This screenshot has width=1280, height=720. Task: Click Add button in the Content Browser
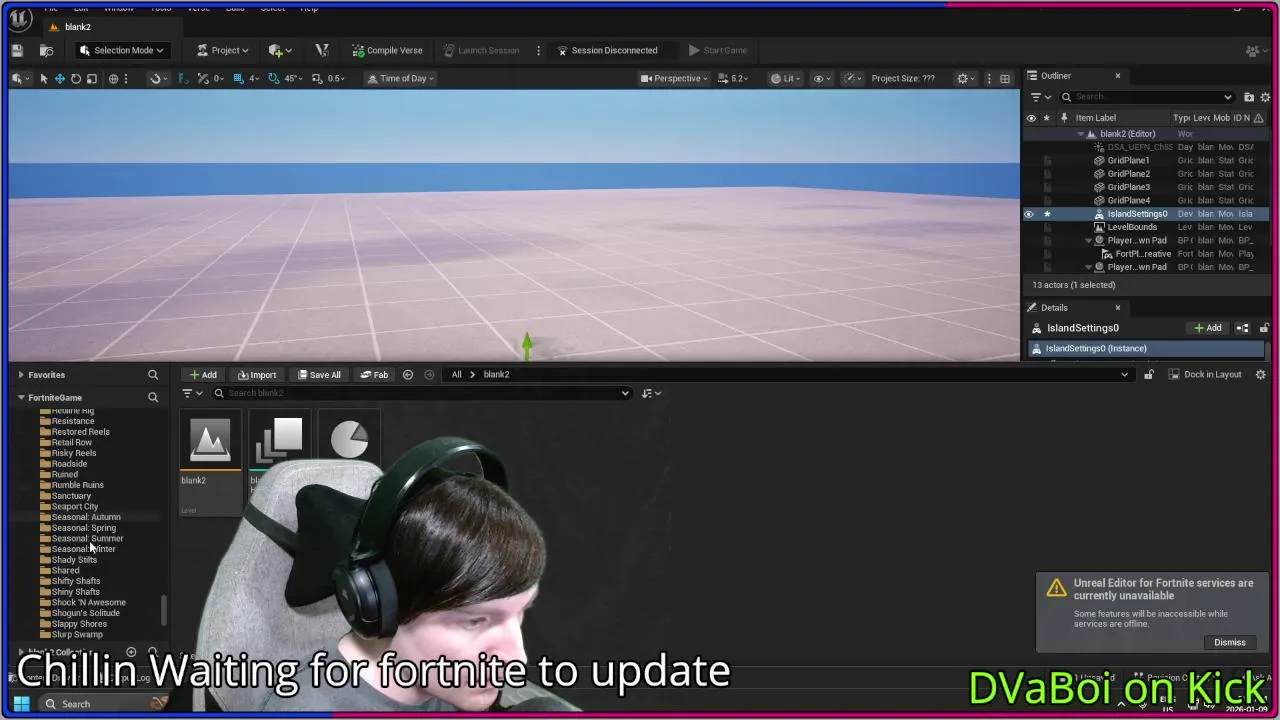(203, 375)
